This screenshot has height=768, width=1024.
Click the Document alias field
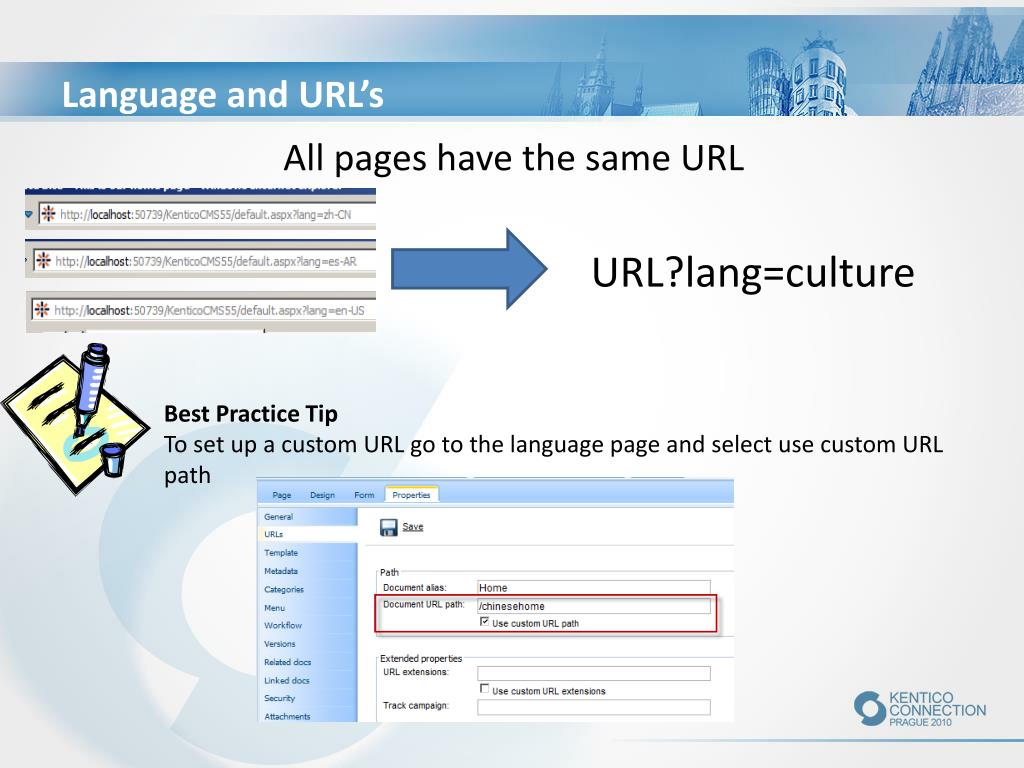(594, 587)
